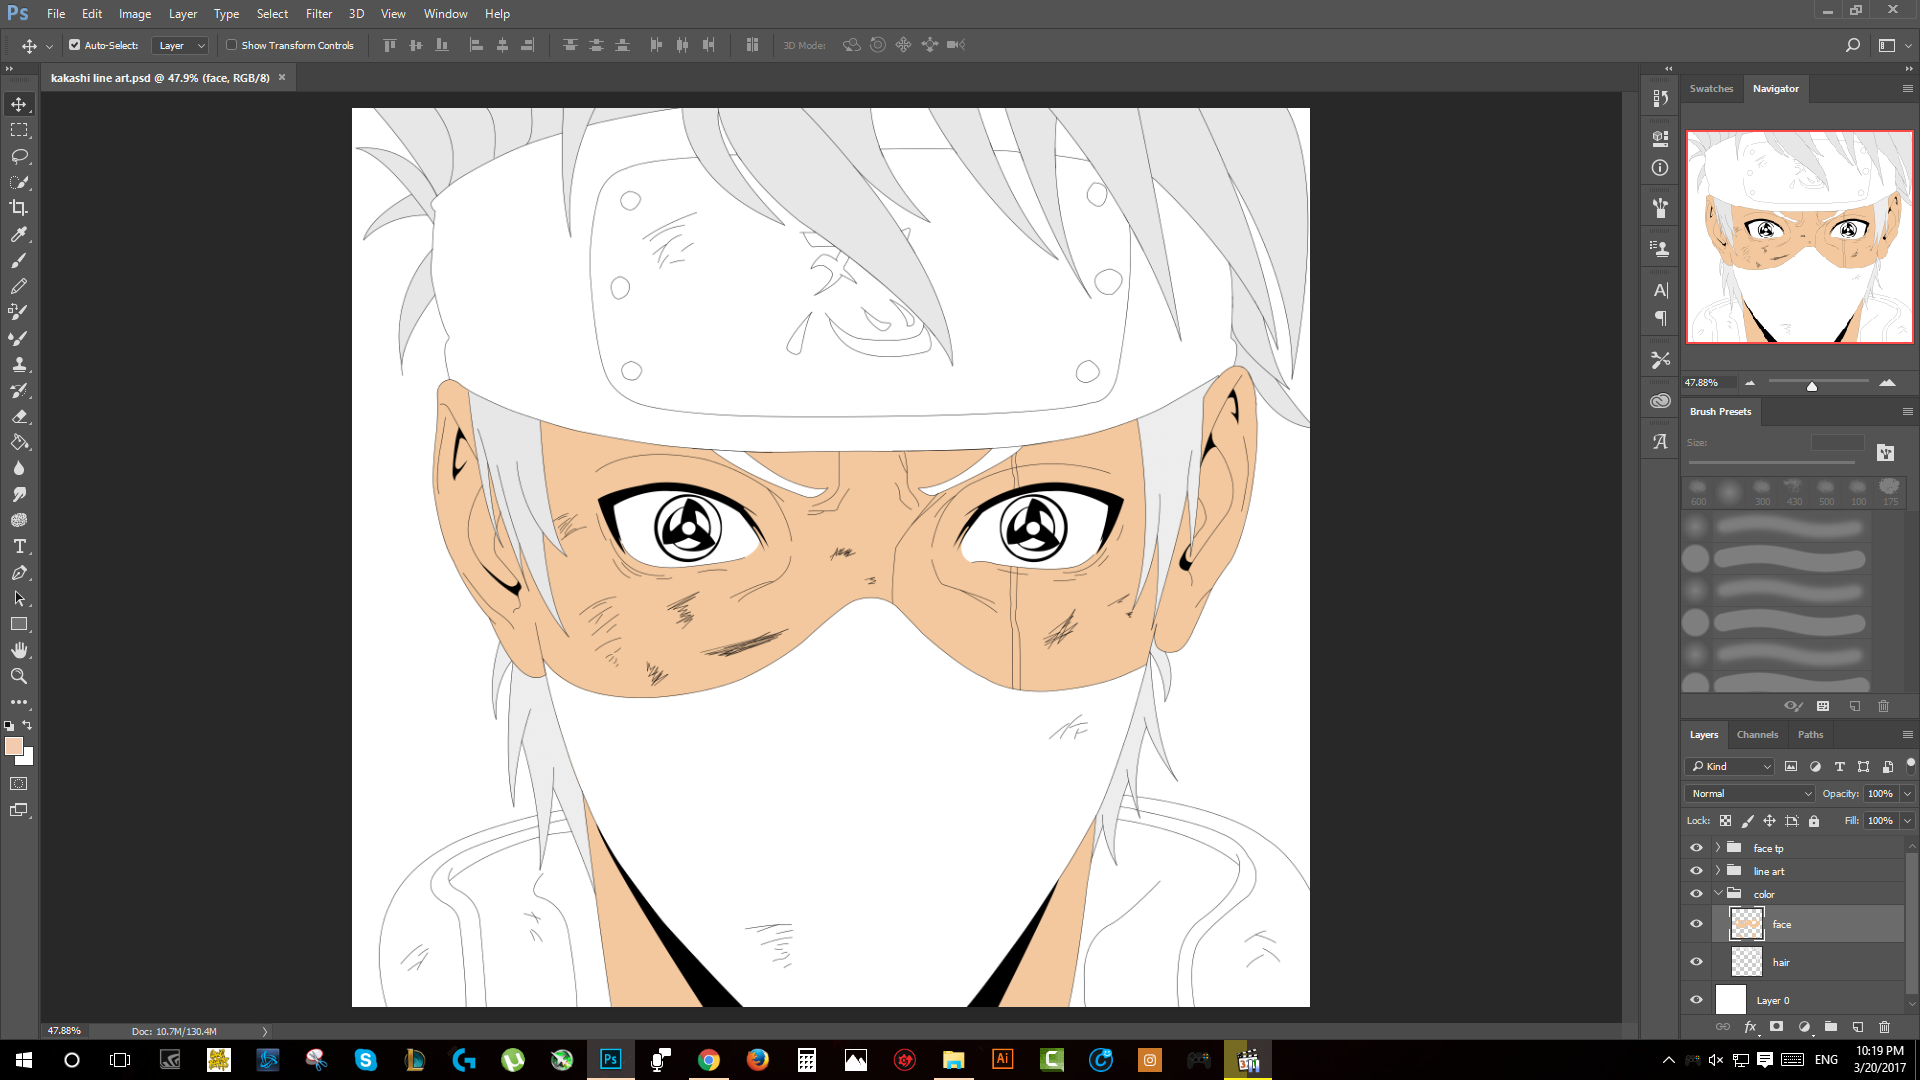Hide the face tp group visibility
Viewport: 1920px width, 1080px height.
pyautogui.click(x=1696, y=848)
